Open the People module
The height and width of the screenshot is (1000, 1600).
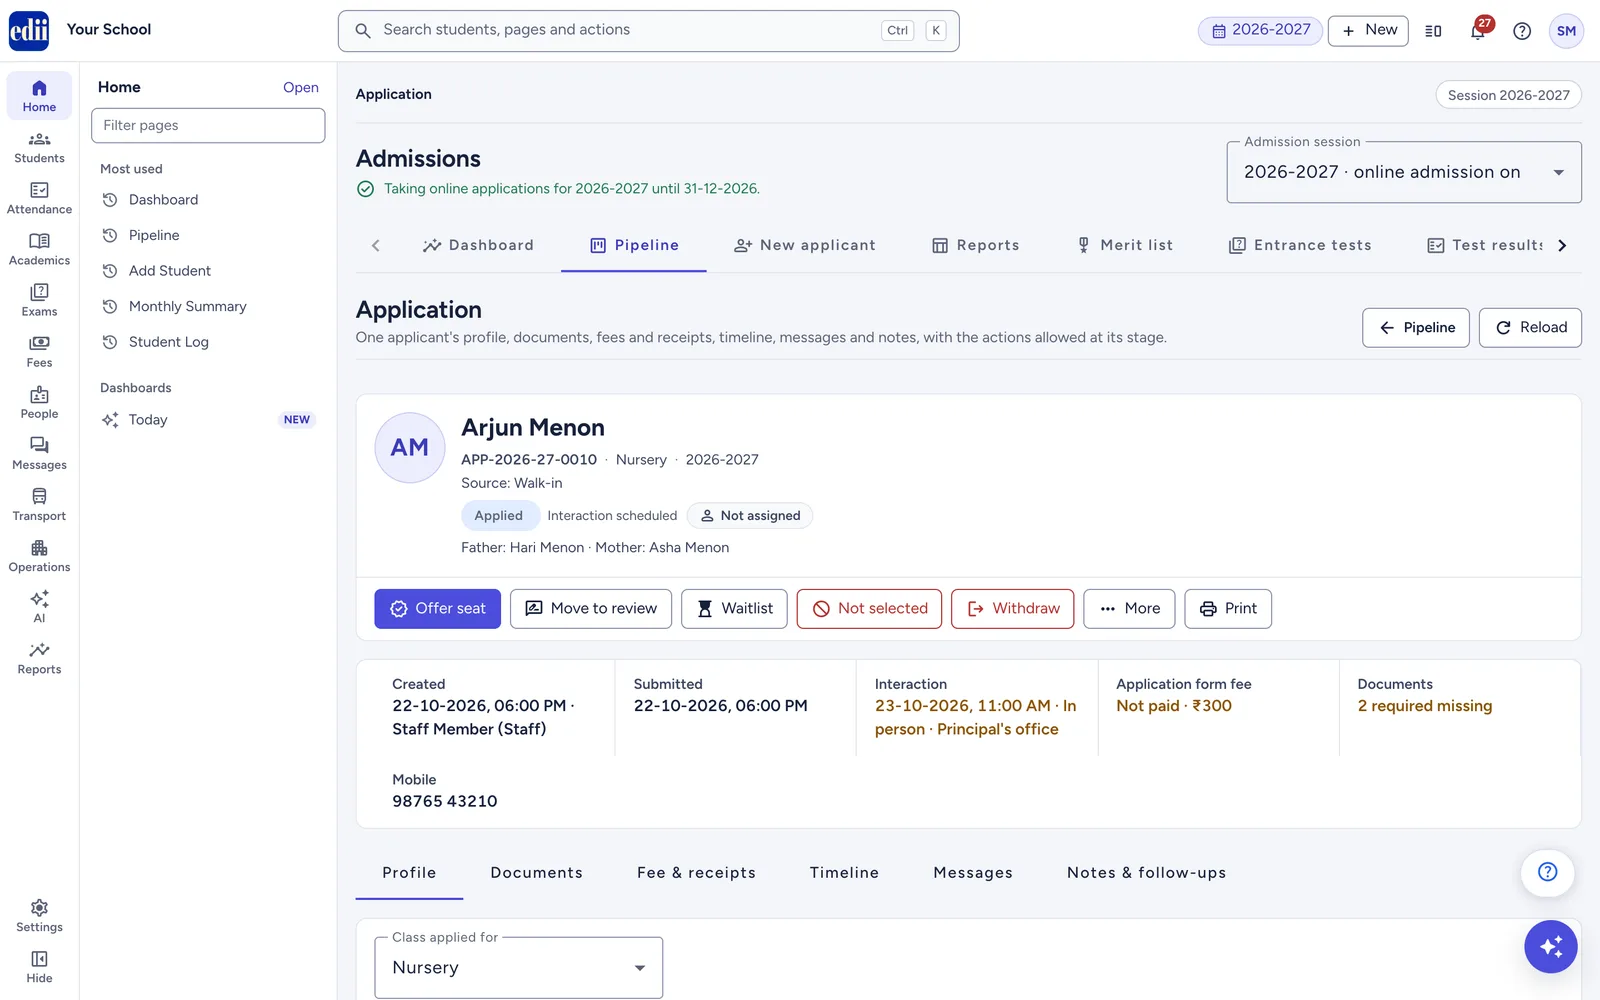tap(39, 402)
